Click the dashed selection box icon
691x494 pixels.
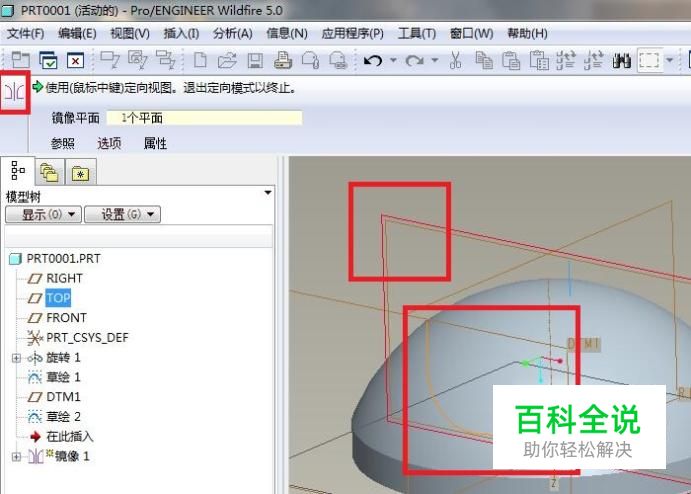point(649,60)
